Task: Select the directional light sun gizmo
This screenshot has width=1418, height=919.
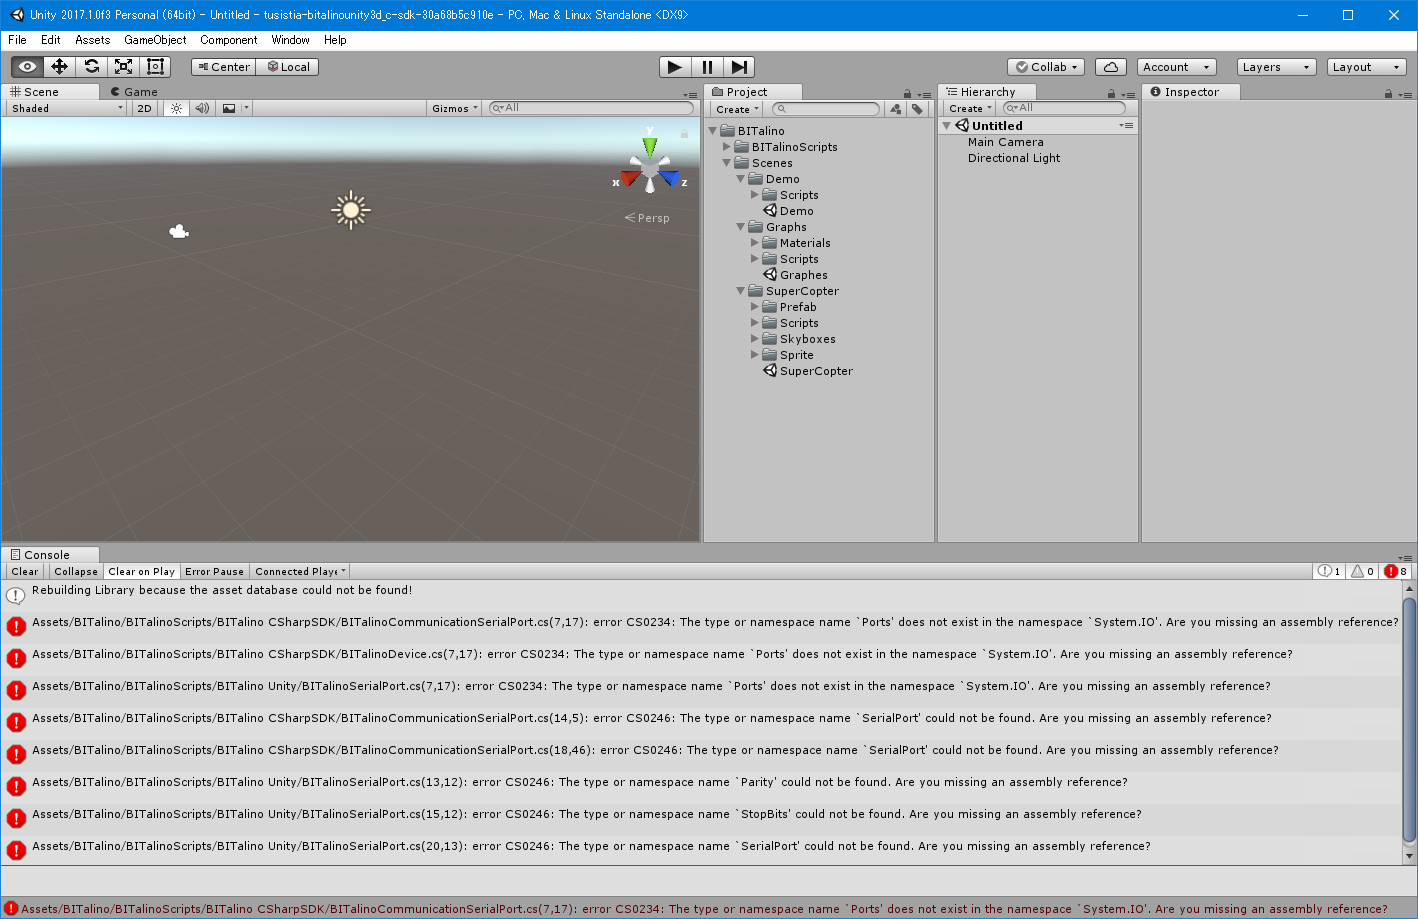Action: pyautogui.click(x=350, y=210)
